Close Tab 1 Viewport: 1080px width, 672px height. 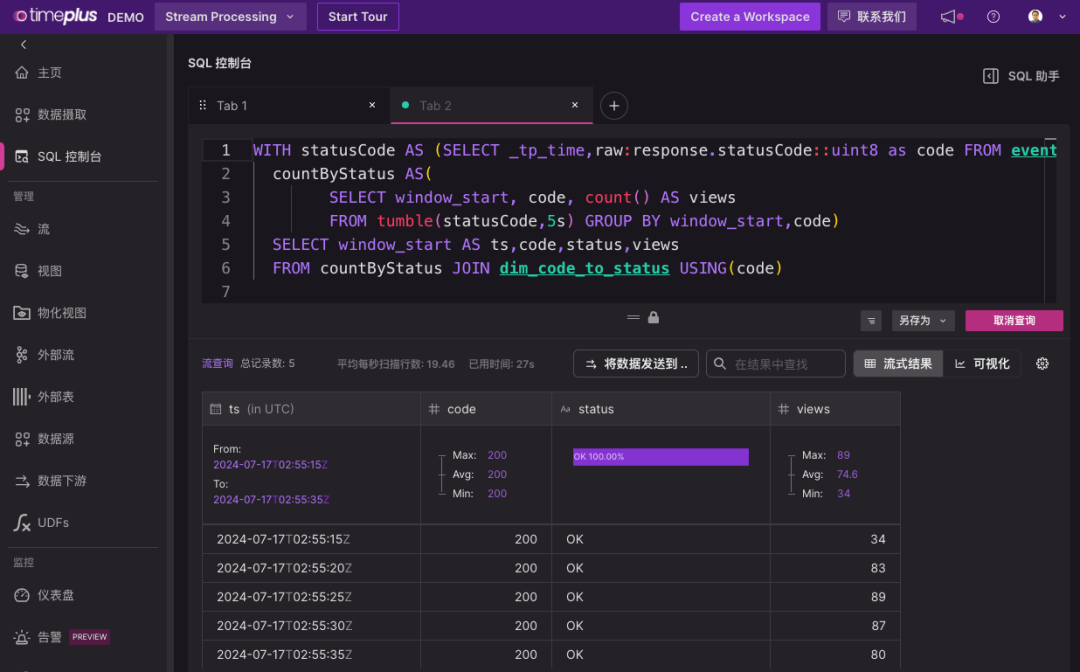point(372,105)
